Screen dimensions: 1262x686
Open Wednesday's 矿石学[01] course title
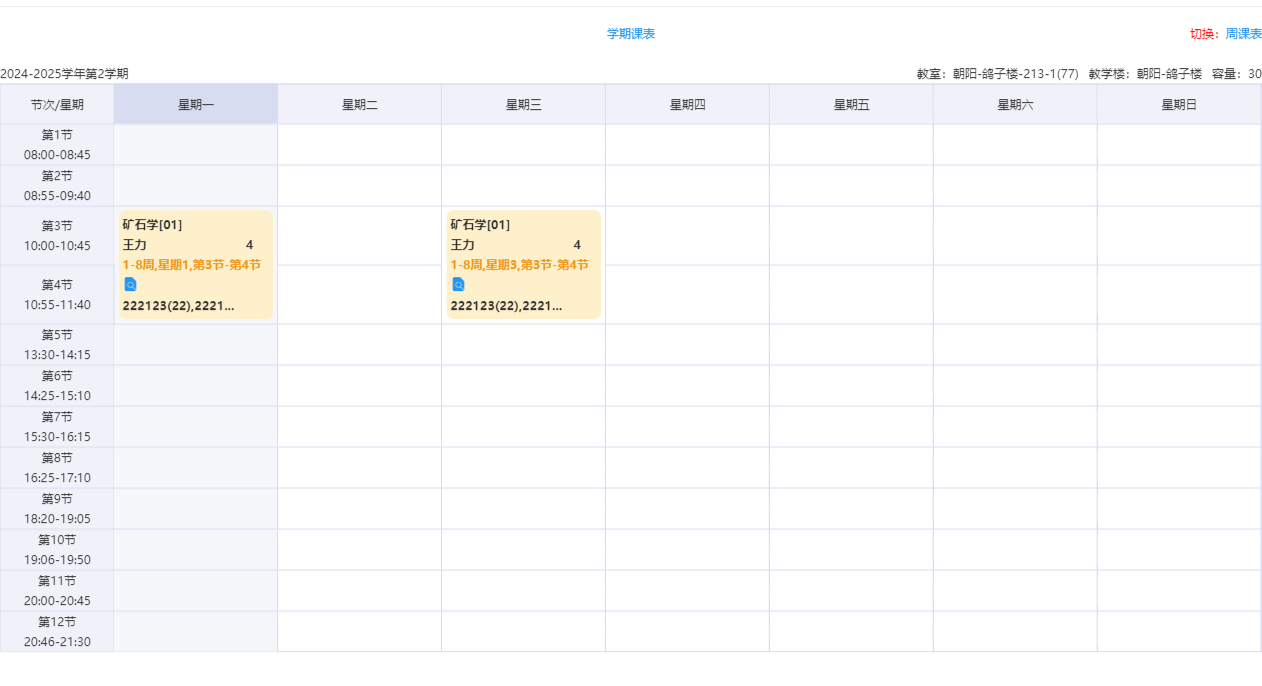tap(480, 225)
